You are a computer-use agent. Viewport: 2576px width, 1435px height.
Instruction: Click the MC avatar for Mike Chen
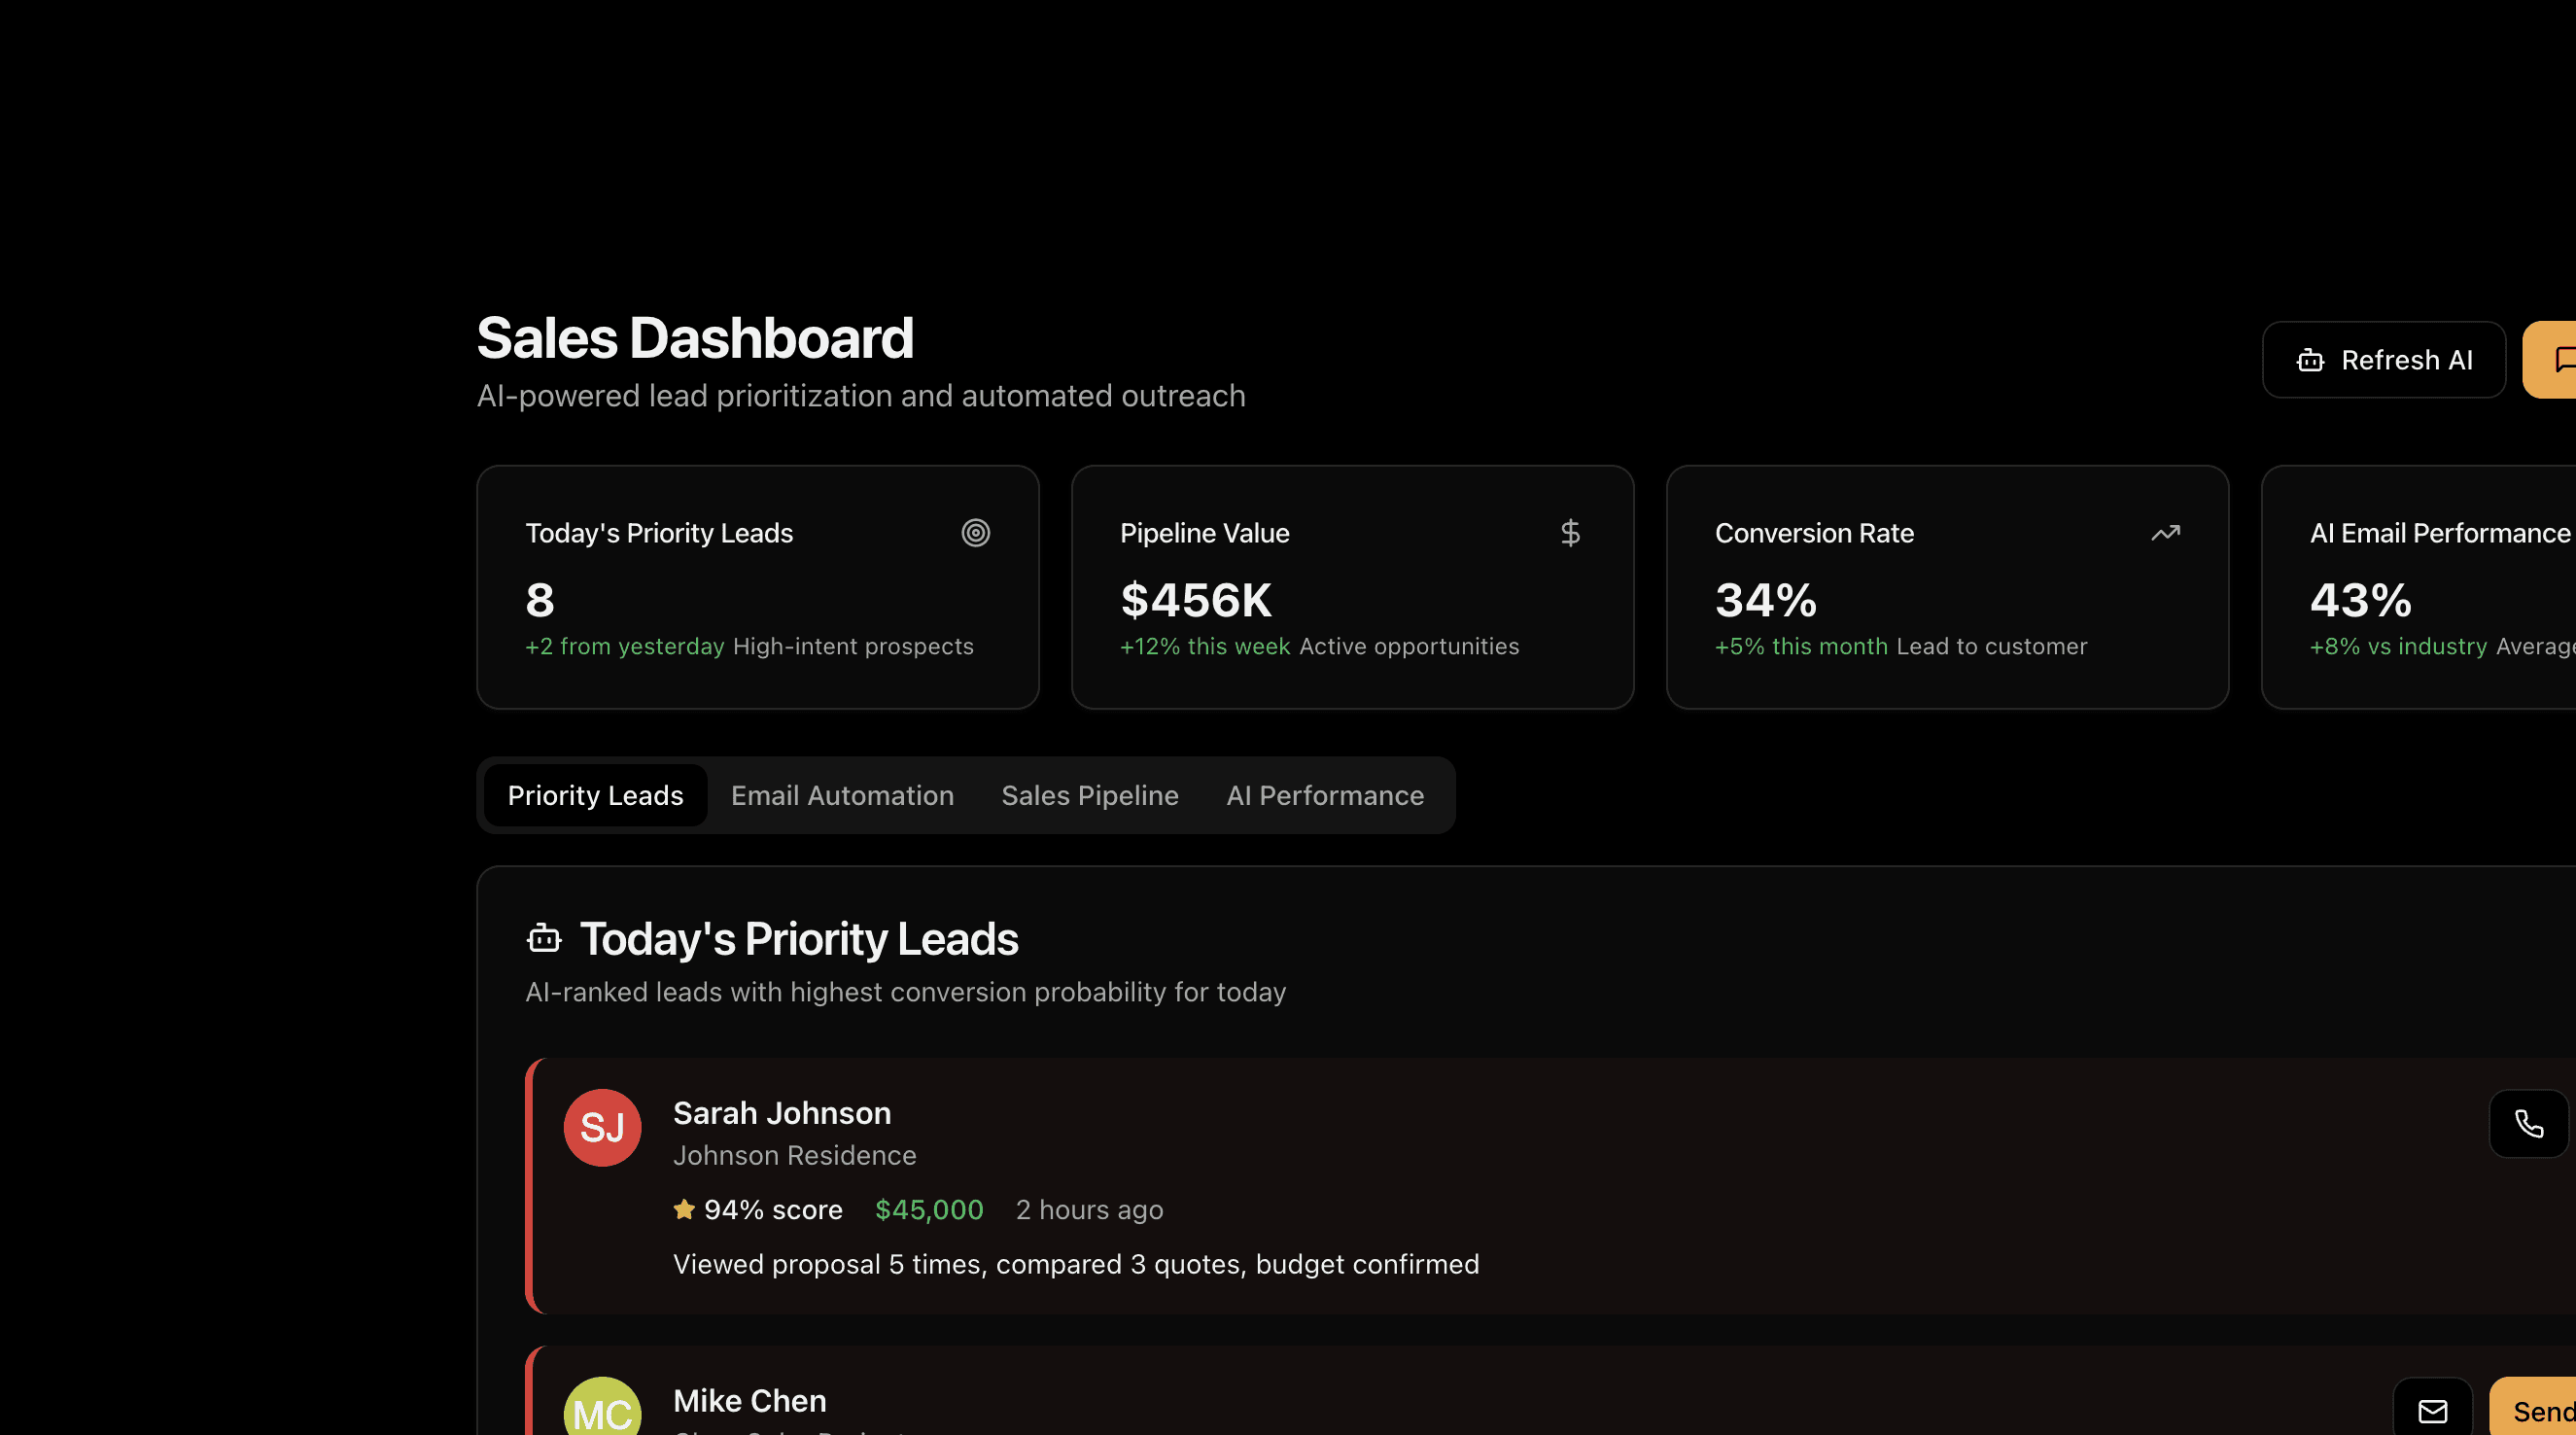[x=602, y=1410]
